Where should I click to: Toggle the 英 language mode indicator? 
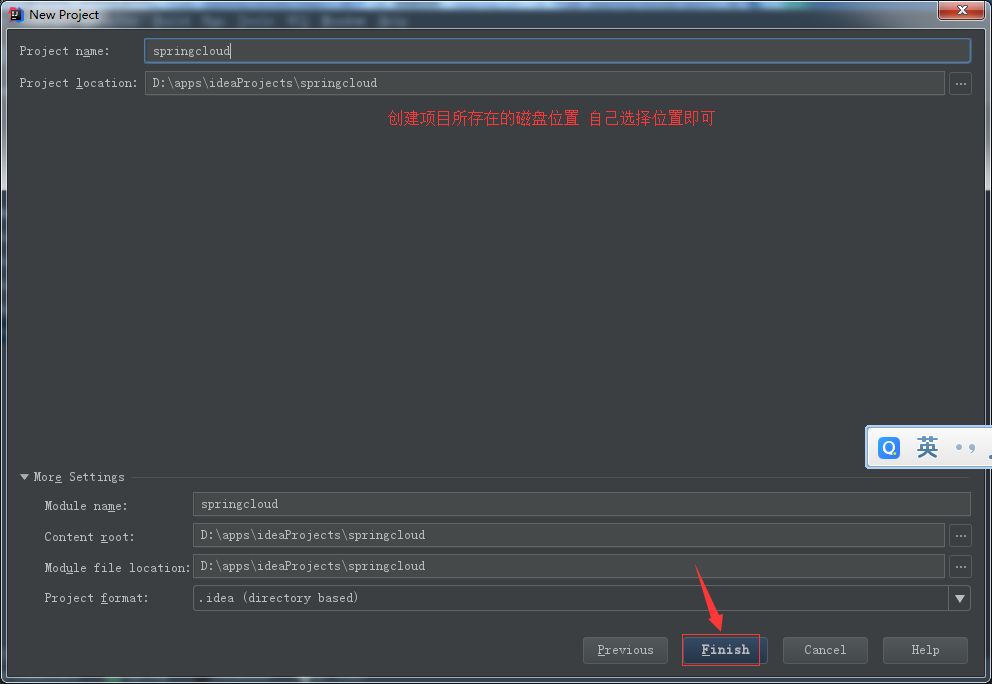pyautogui.click(x=927, y=447)
